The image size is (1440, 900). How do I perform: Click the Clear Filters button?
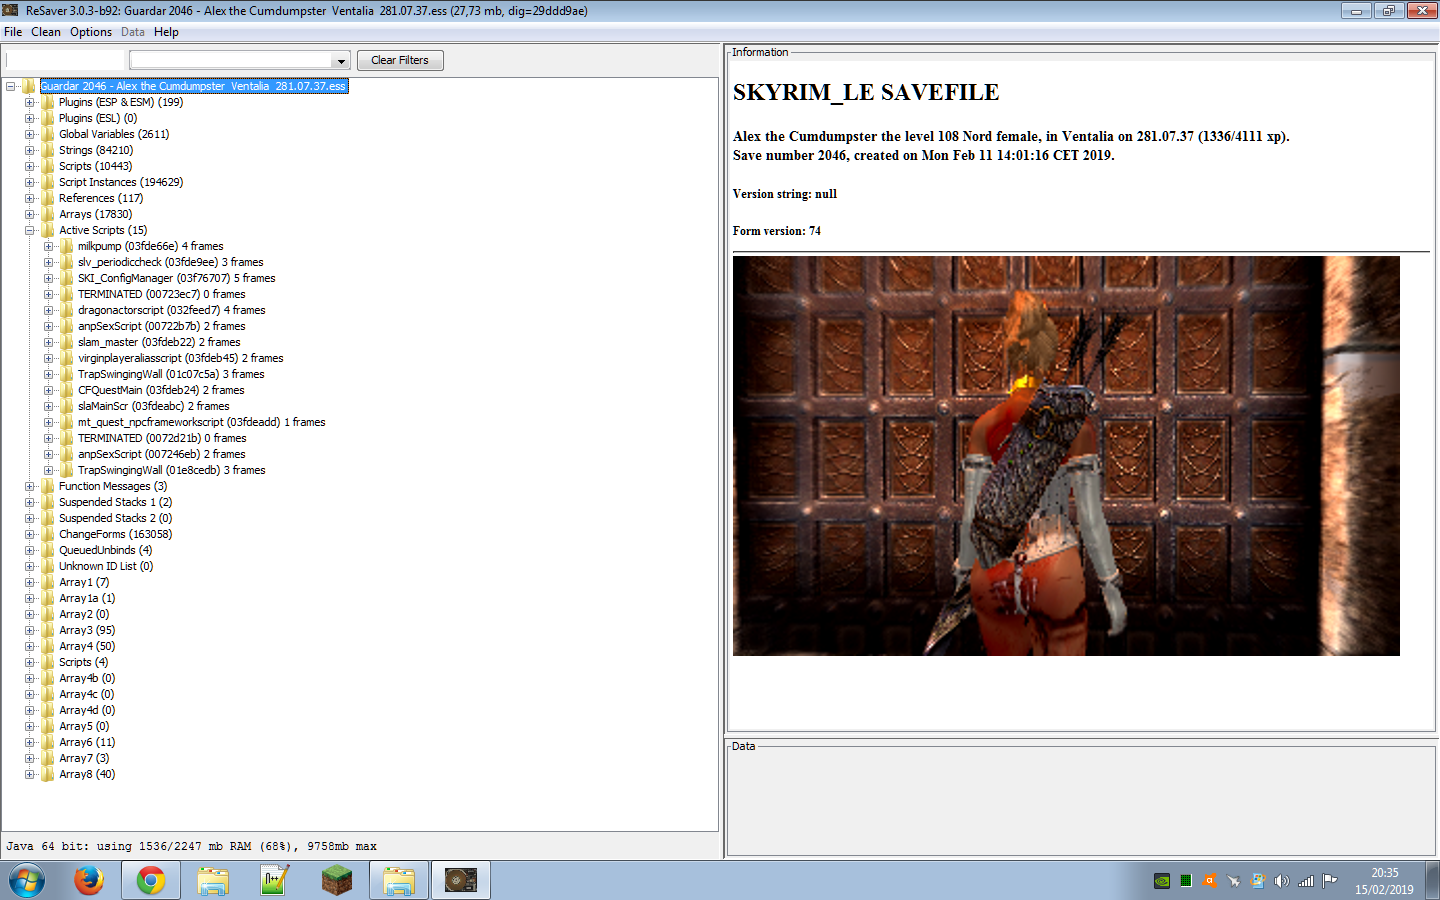[x=400, y=60]
